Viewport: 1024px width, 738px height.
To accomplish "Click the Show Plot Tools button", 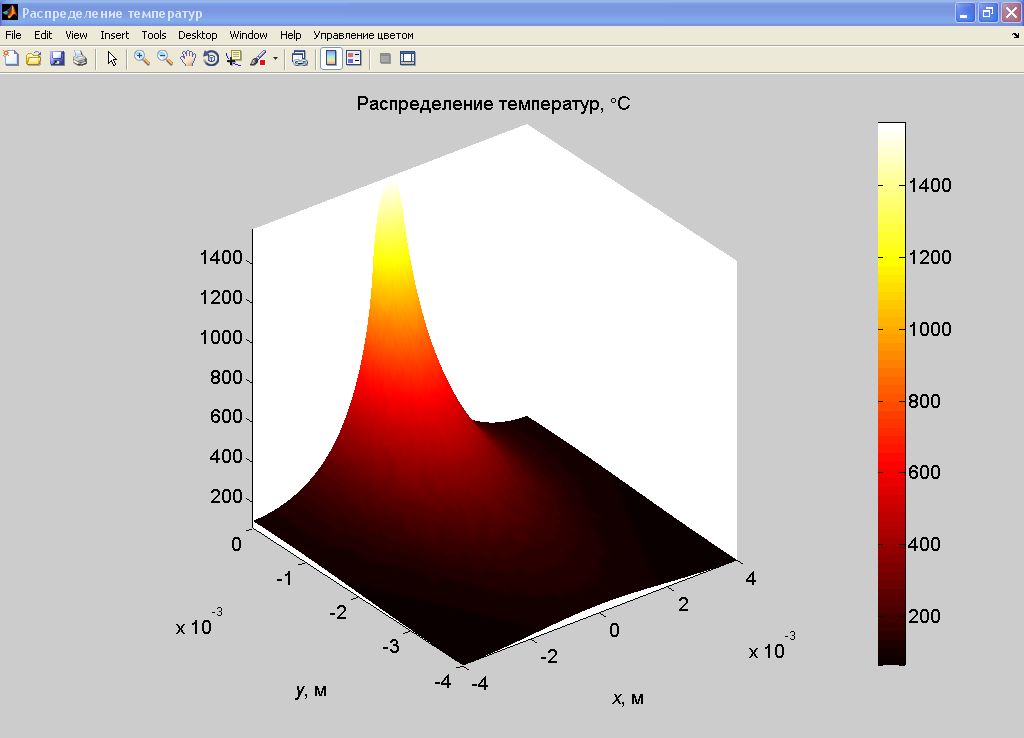I will click(407, 59).
